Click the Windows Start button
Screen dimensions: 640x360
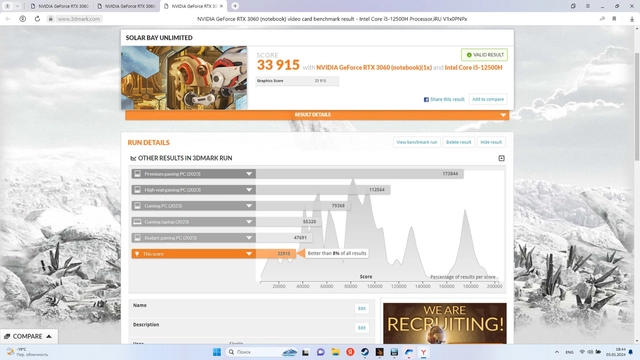point(217,352)
